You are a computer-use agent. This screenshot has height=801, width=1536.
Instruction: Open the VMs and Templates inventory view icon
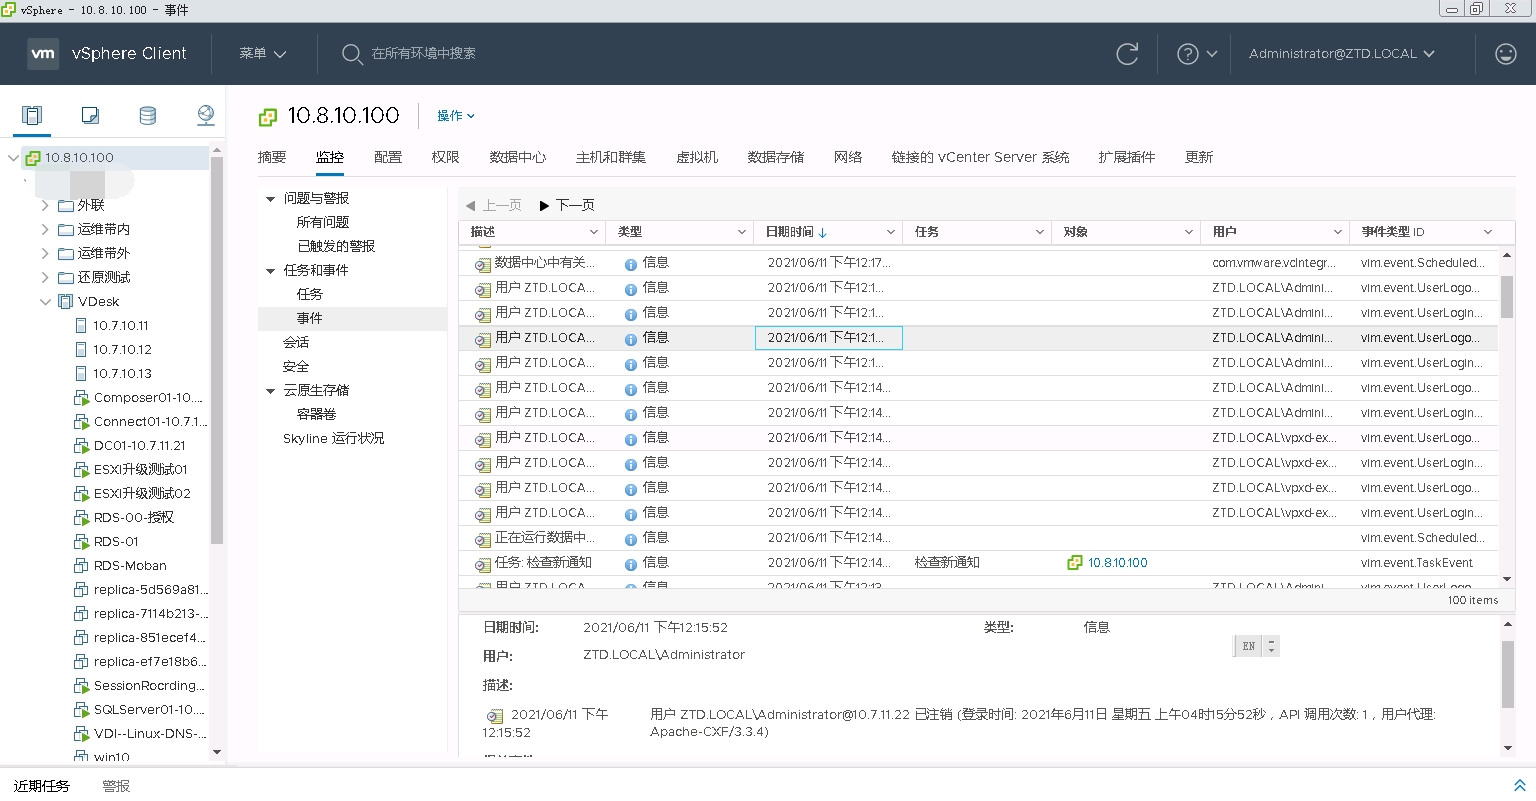pos(90,115)
